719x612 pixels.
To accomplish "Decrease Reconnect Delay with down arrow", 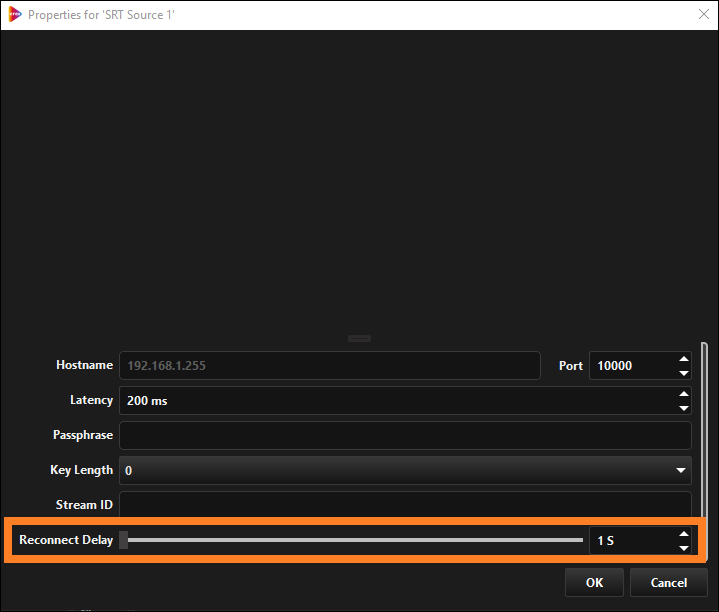I will [x=684, y=548].
